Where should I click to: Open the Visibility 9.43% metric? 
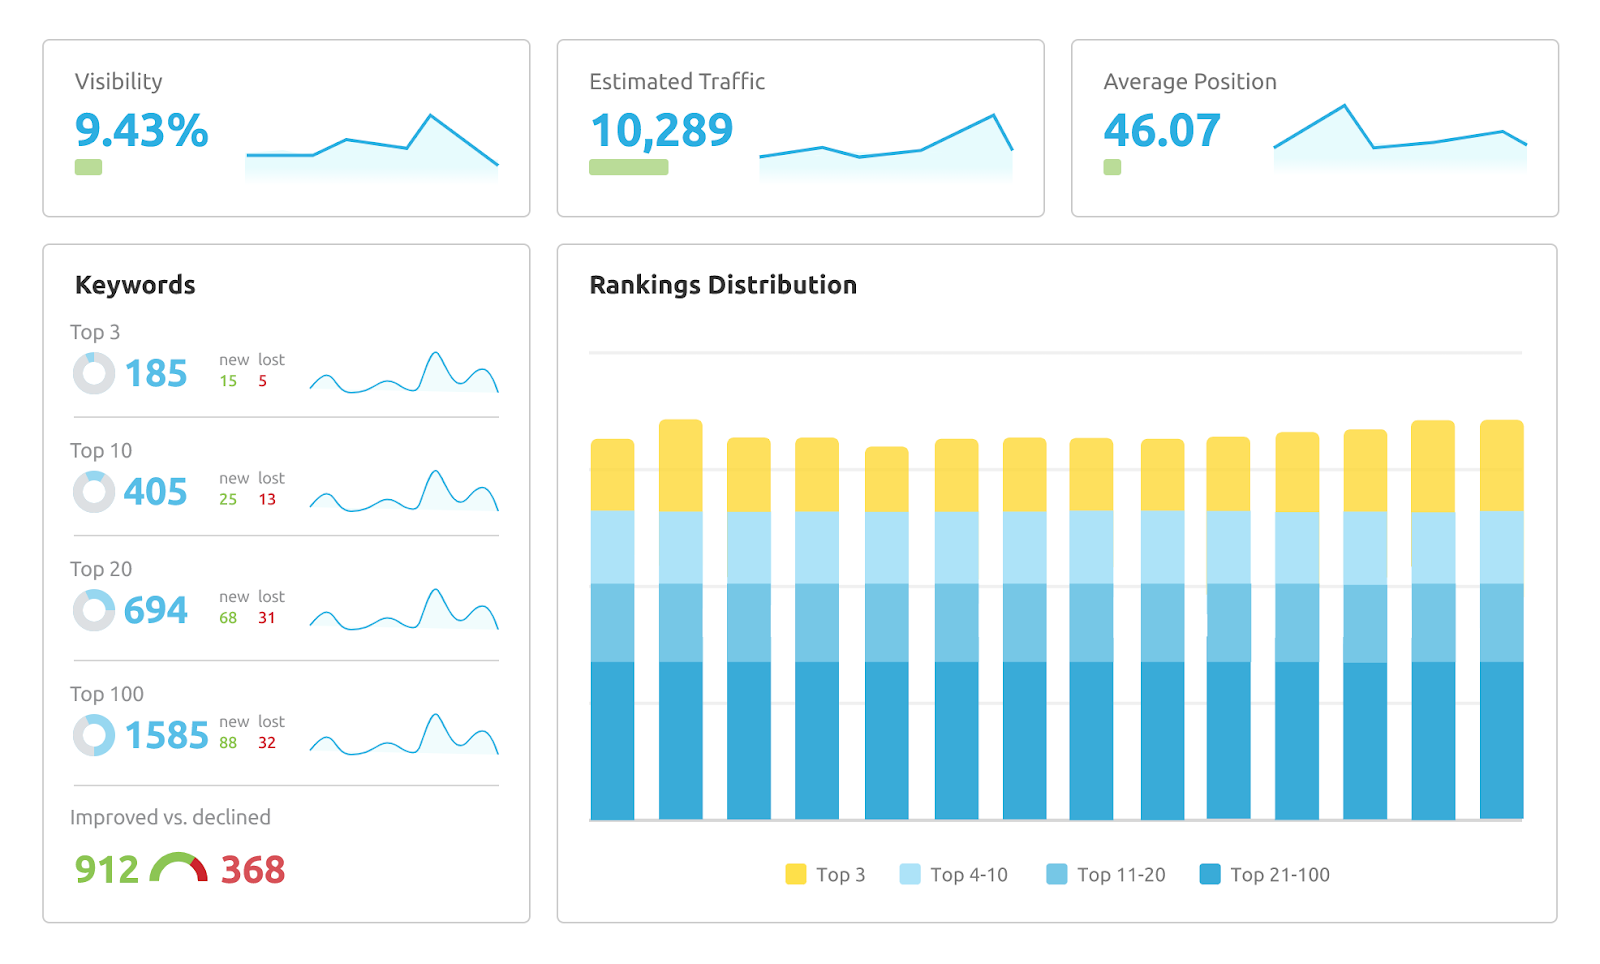(x=142, y=131)
